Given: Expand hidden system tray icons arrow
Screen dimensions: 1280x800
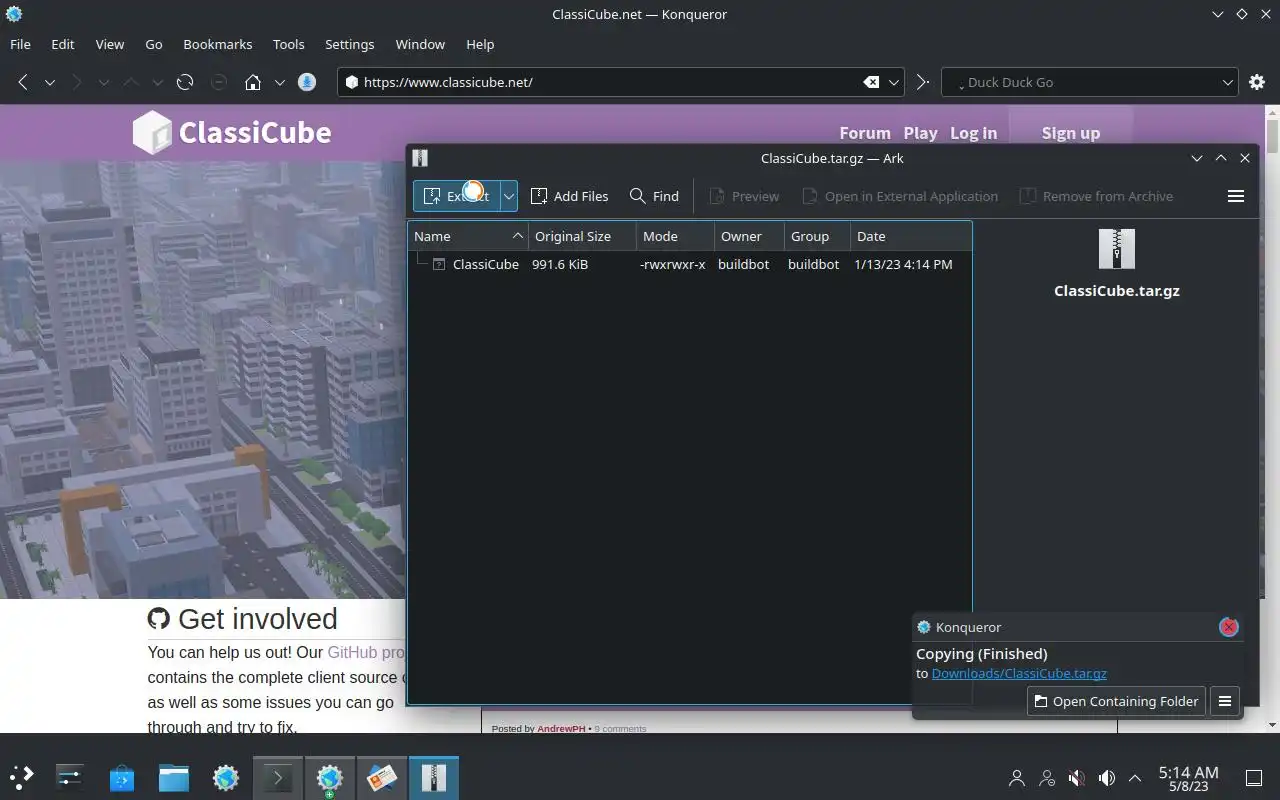Looking at the screenshot, I should (x=1135, y=777).
